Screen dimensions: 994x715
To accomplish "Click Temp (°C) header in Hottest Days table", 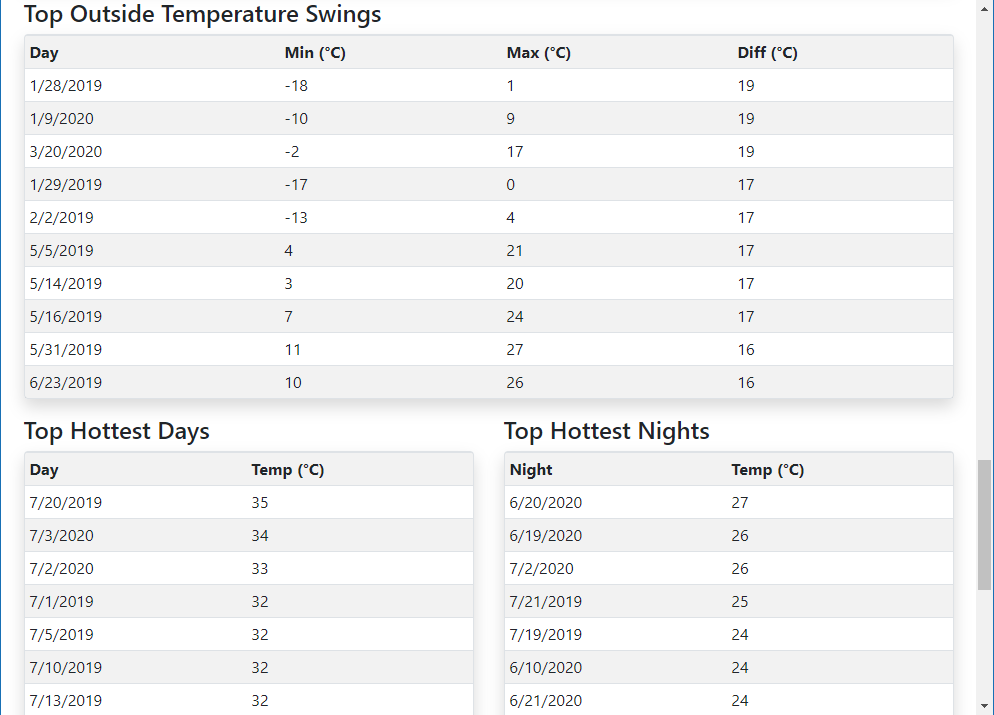I will tap(287, 470).
